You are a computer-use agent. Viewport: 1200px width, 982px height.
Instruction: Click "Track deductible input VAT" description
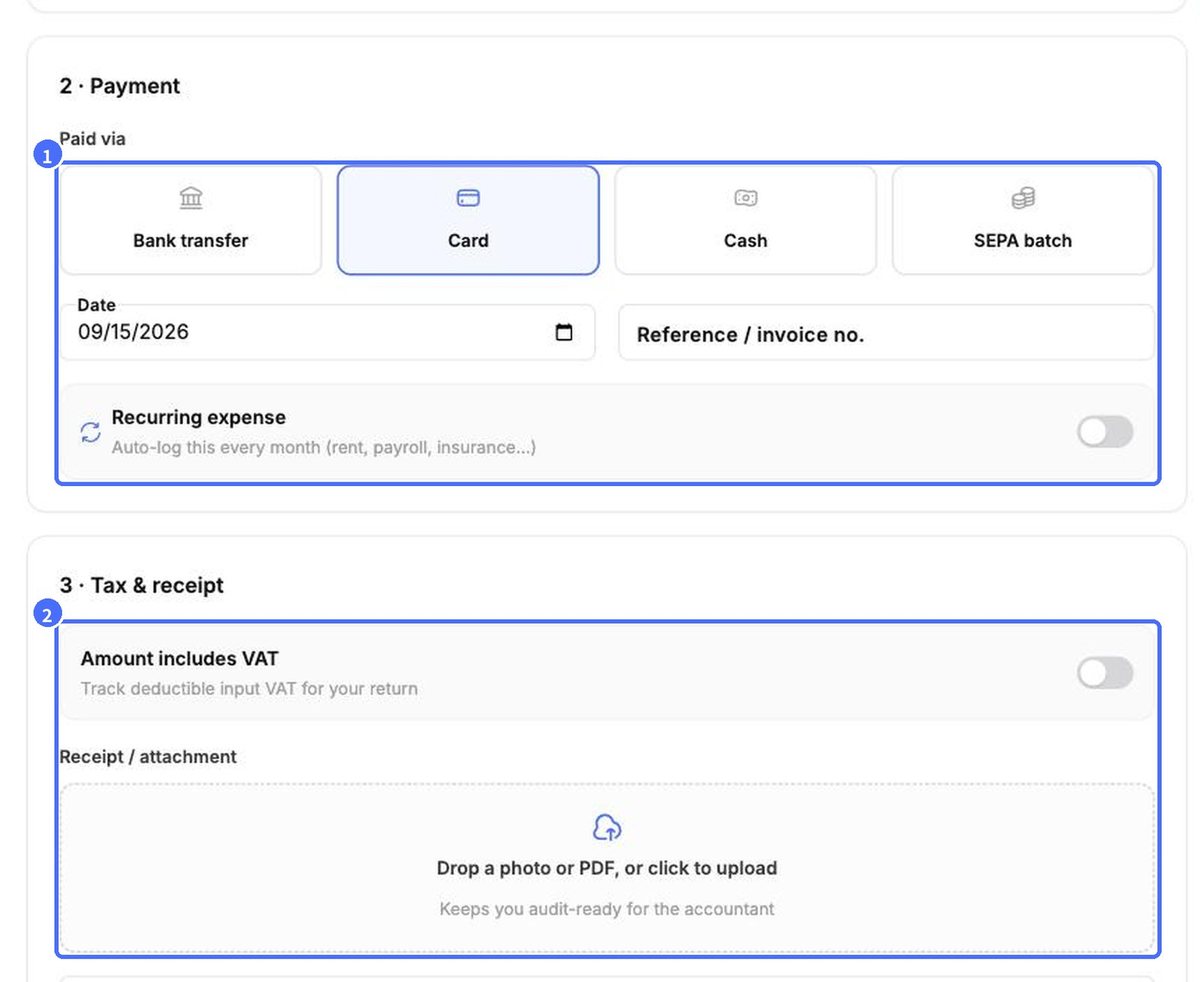249,689
